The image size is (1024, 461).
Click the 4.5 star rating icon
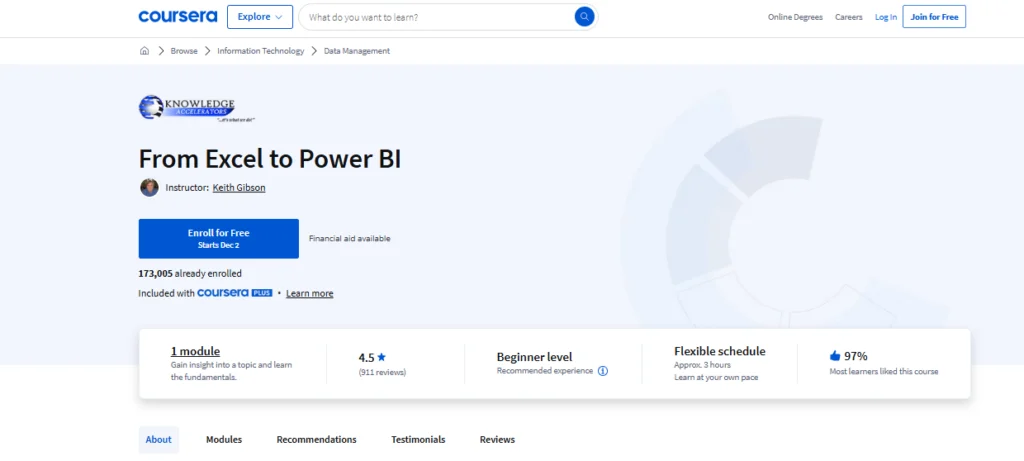tap(381, 357)
